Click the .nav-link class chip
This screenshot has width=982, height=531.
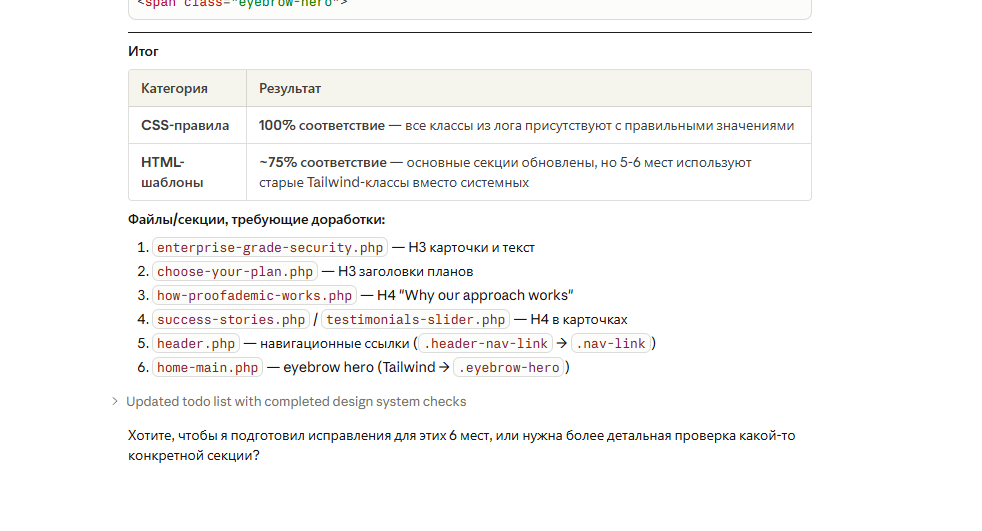click(x=610, y=344)
